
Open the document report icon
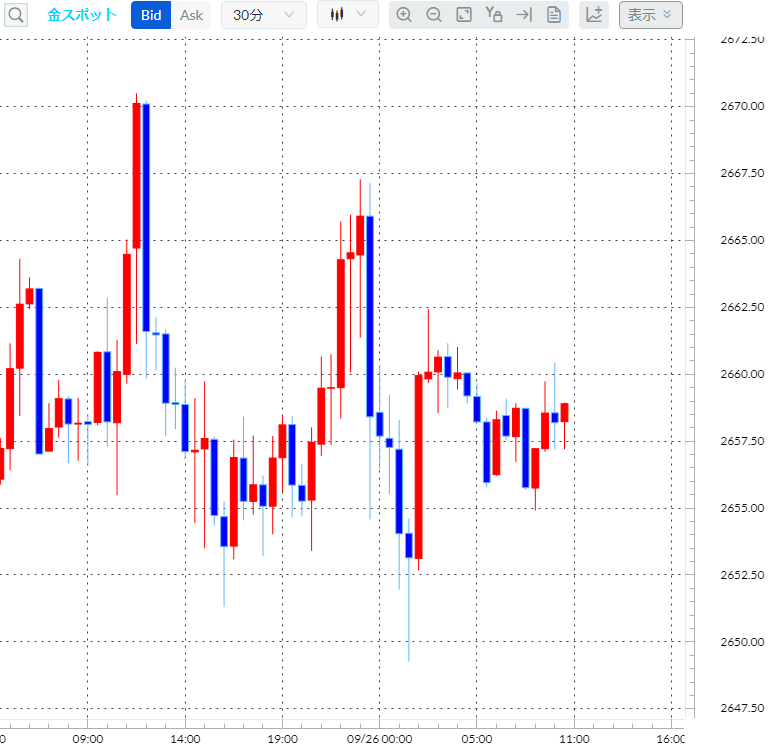pyautogui.click(x=554, y=15)
